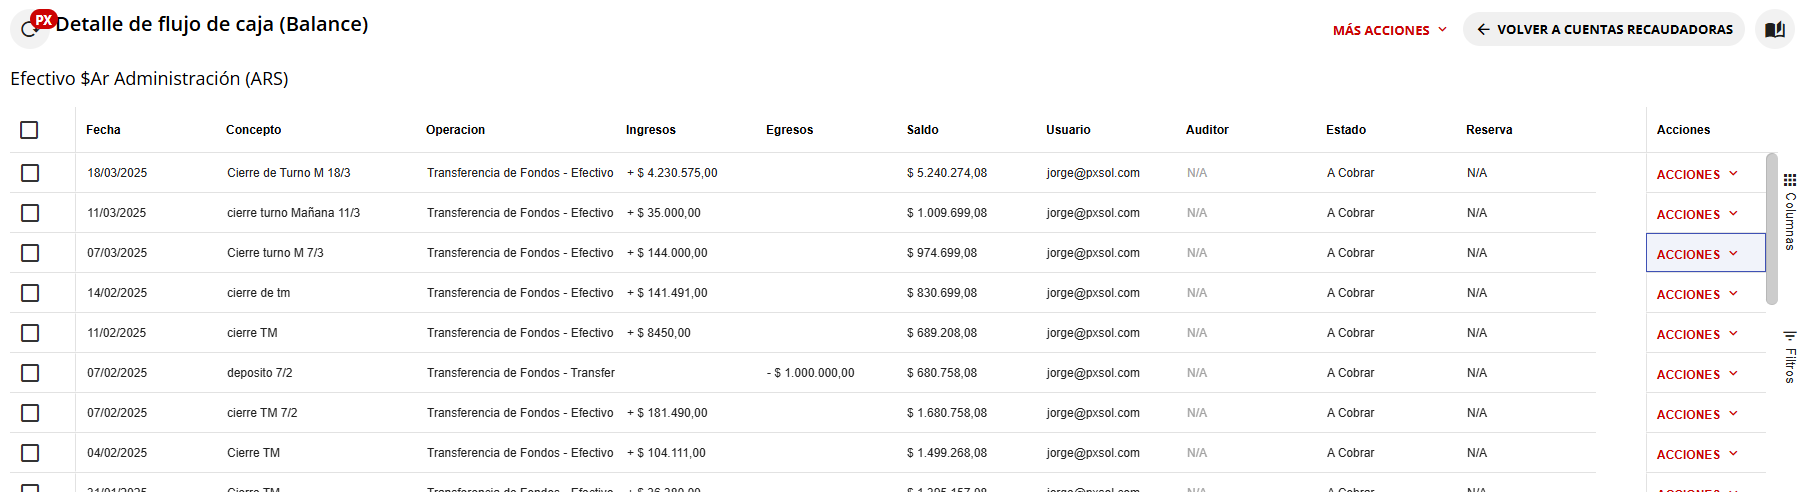
Task: Expand the MÁS ACCIONES dropdown
Action: (1389, 30)
